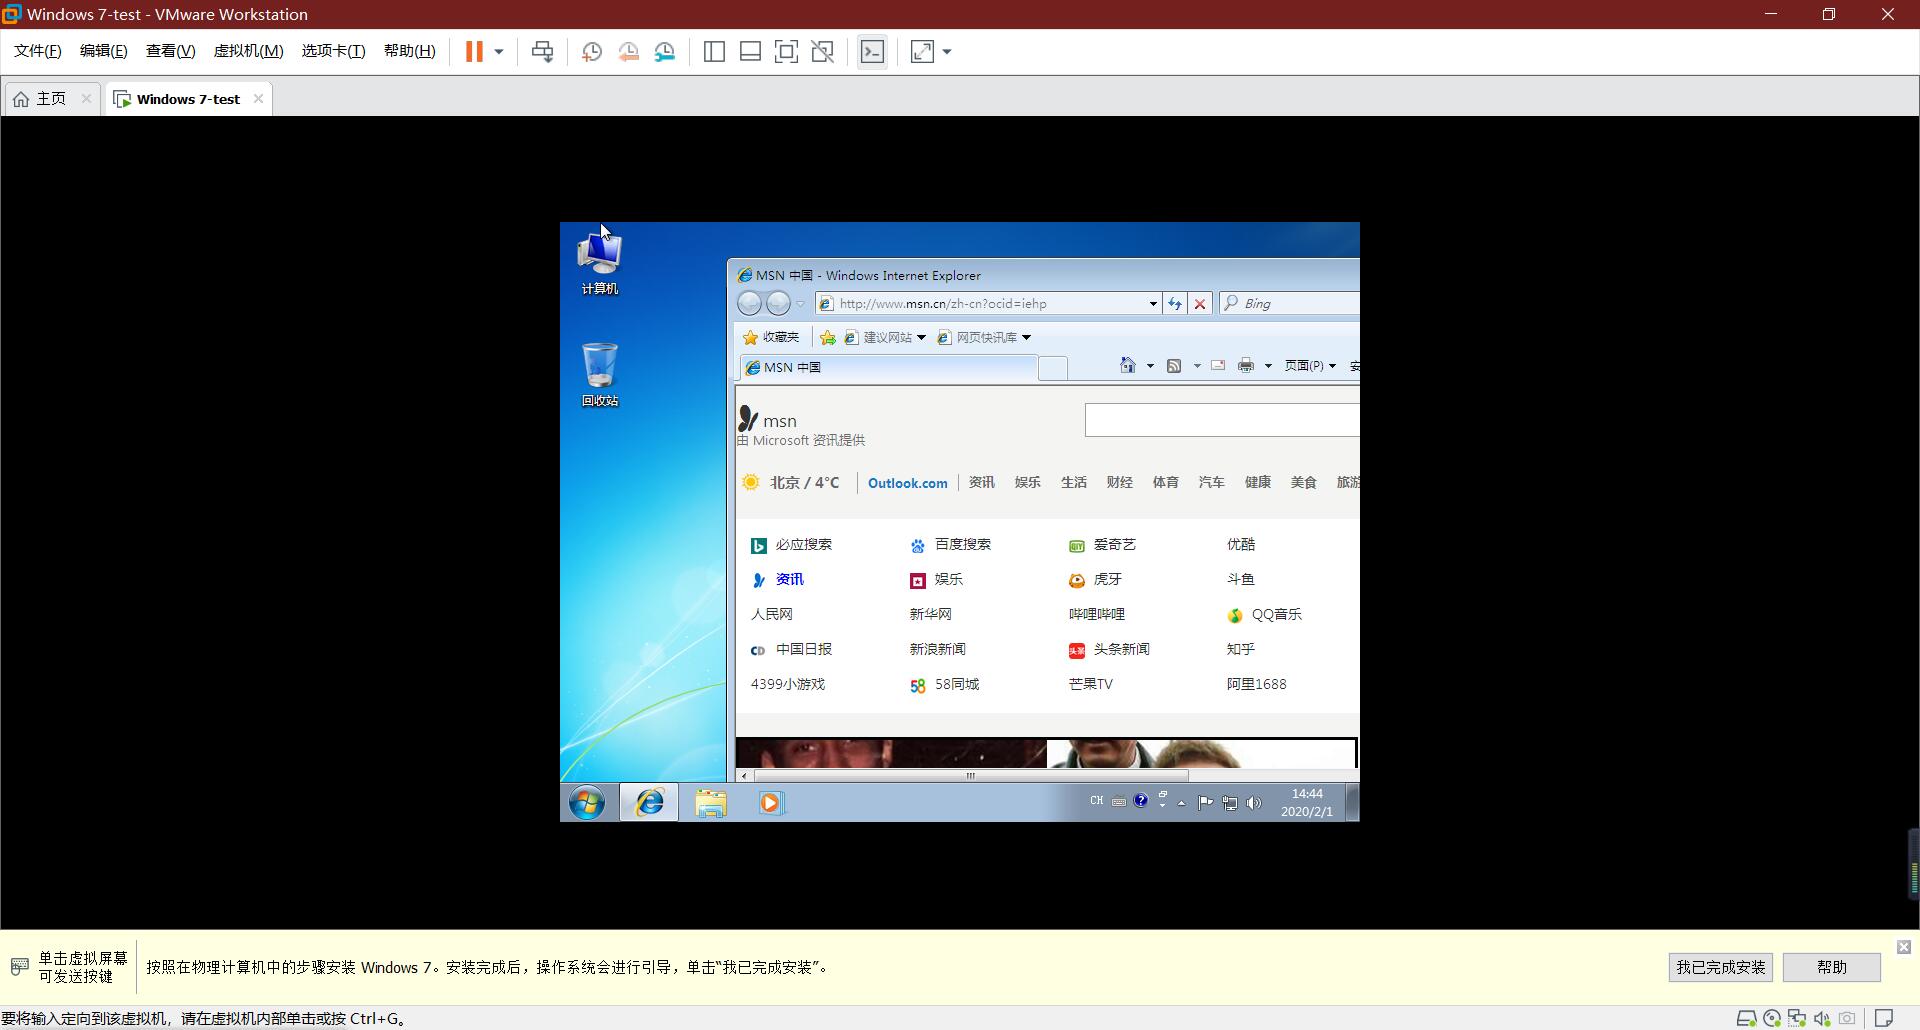This screenshot has width=1920, height=1030.
Task: Expand the 建议网站 dropdown
Action: click(x=921, y=338)
